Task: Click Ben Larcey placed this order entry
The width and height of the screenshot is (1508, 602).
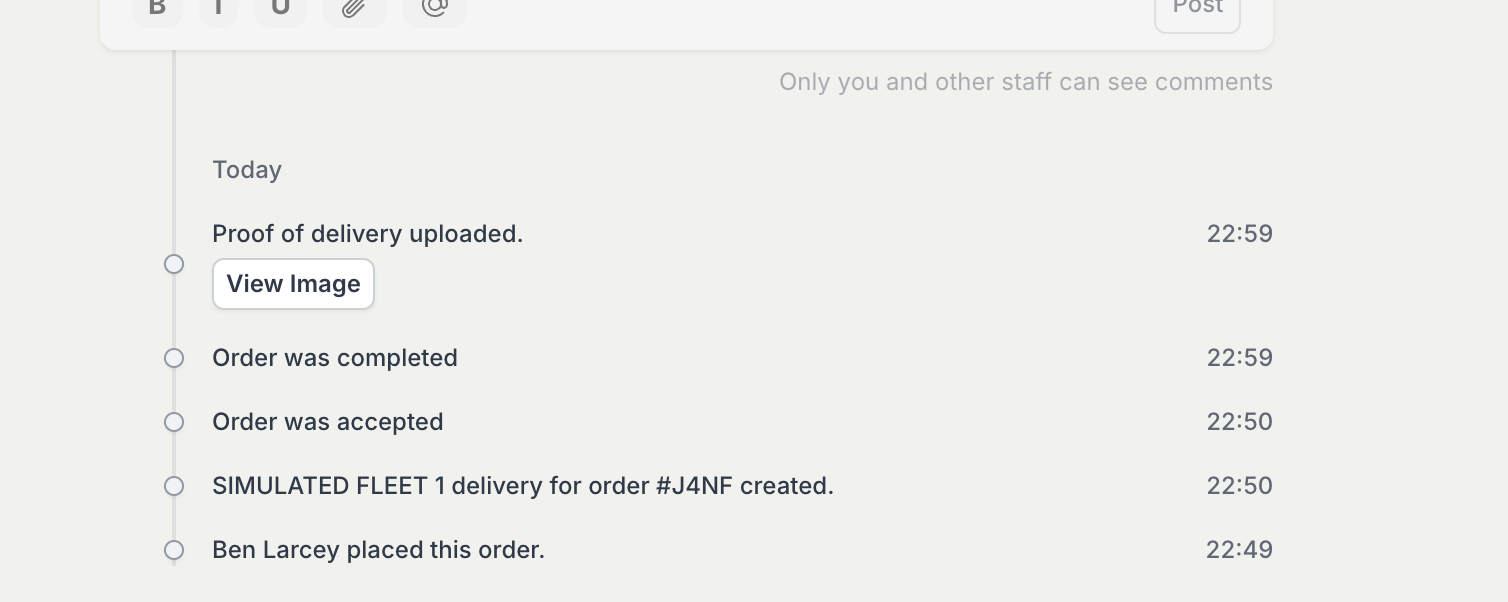Action: coord(378,550)
